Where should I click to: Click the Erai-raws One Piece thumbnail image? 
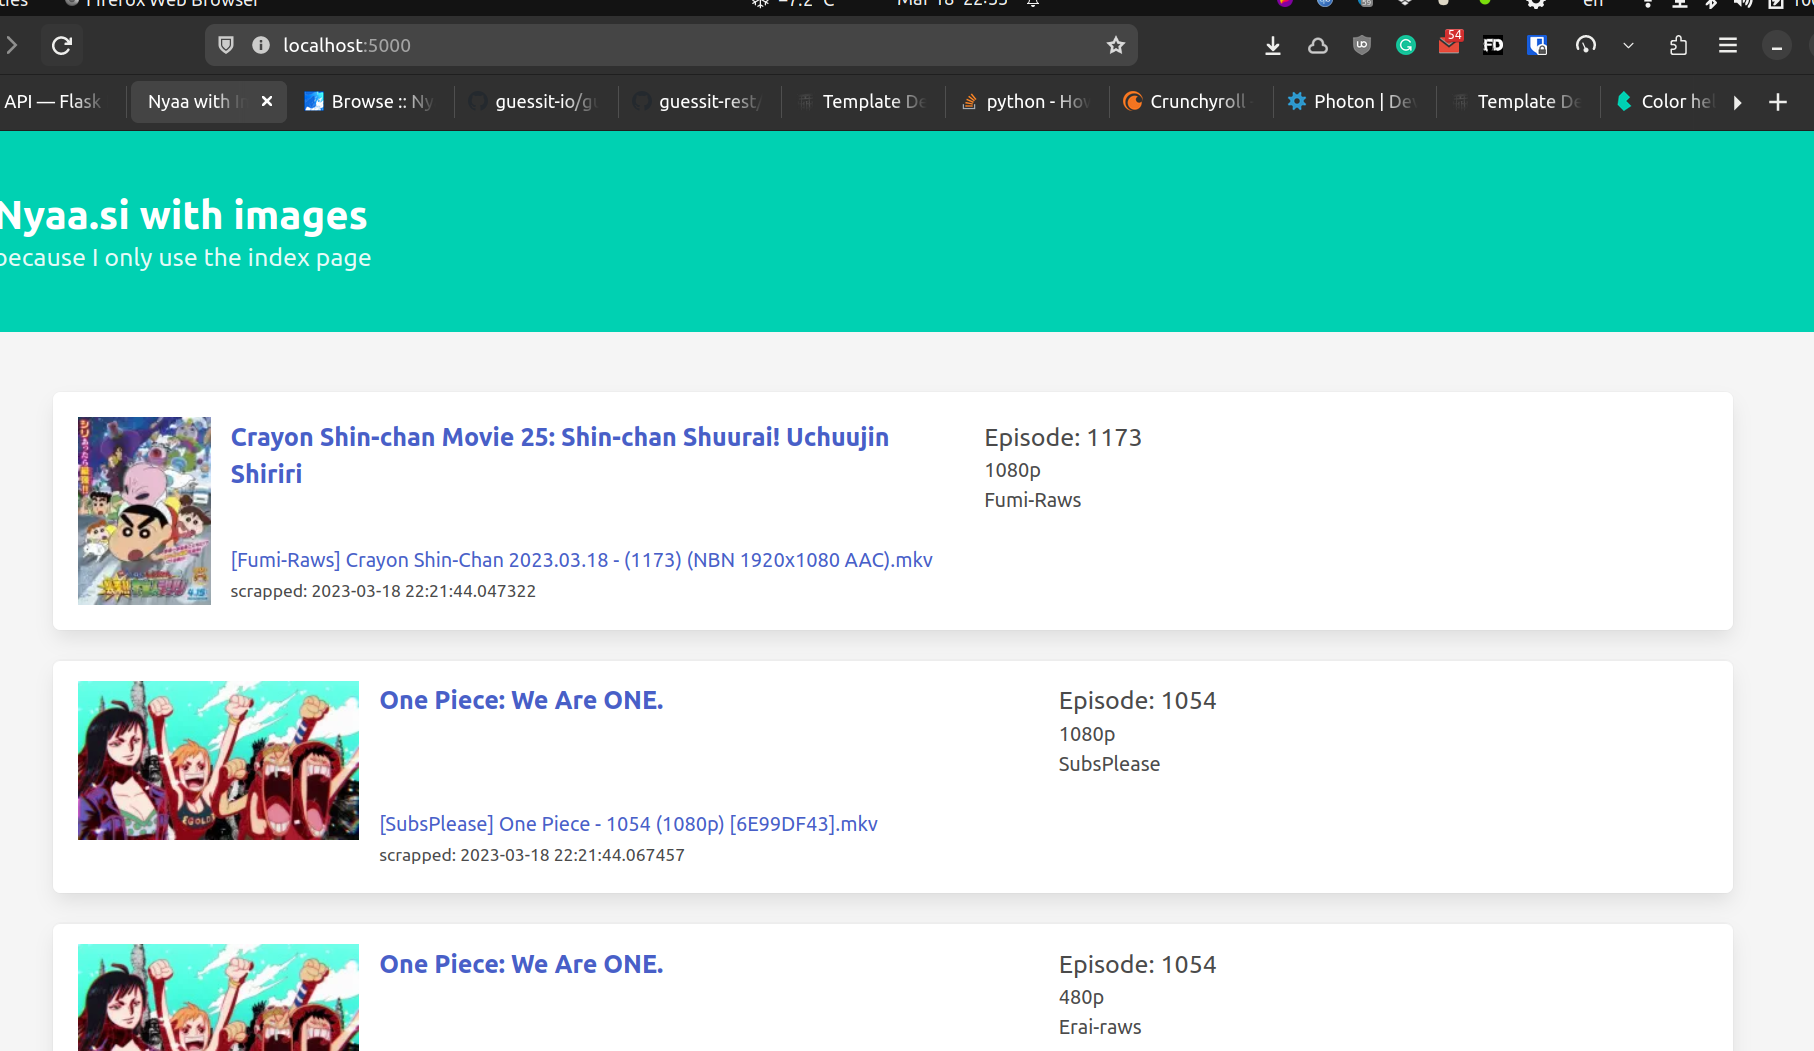218,997
